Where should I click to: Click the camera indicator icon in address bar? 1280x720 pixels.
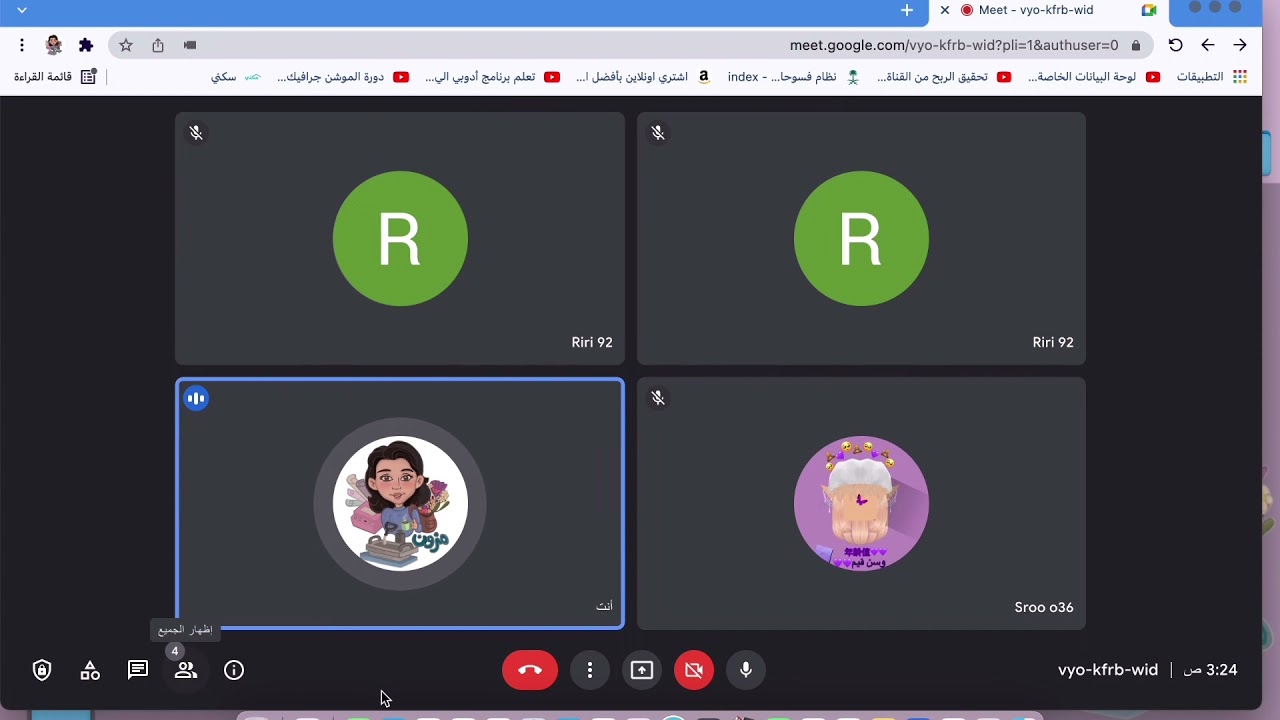(190, 45)
